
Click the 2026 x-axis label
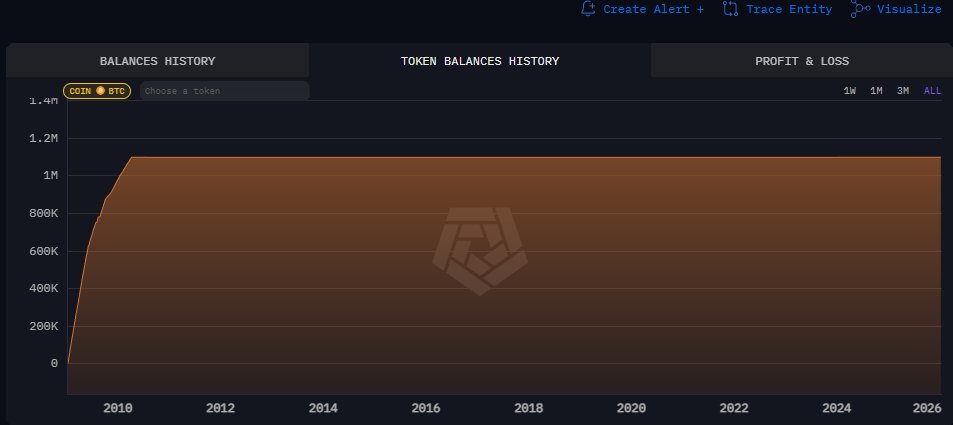927,408
